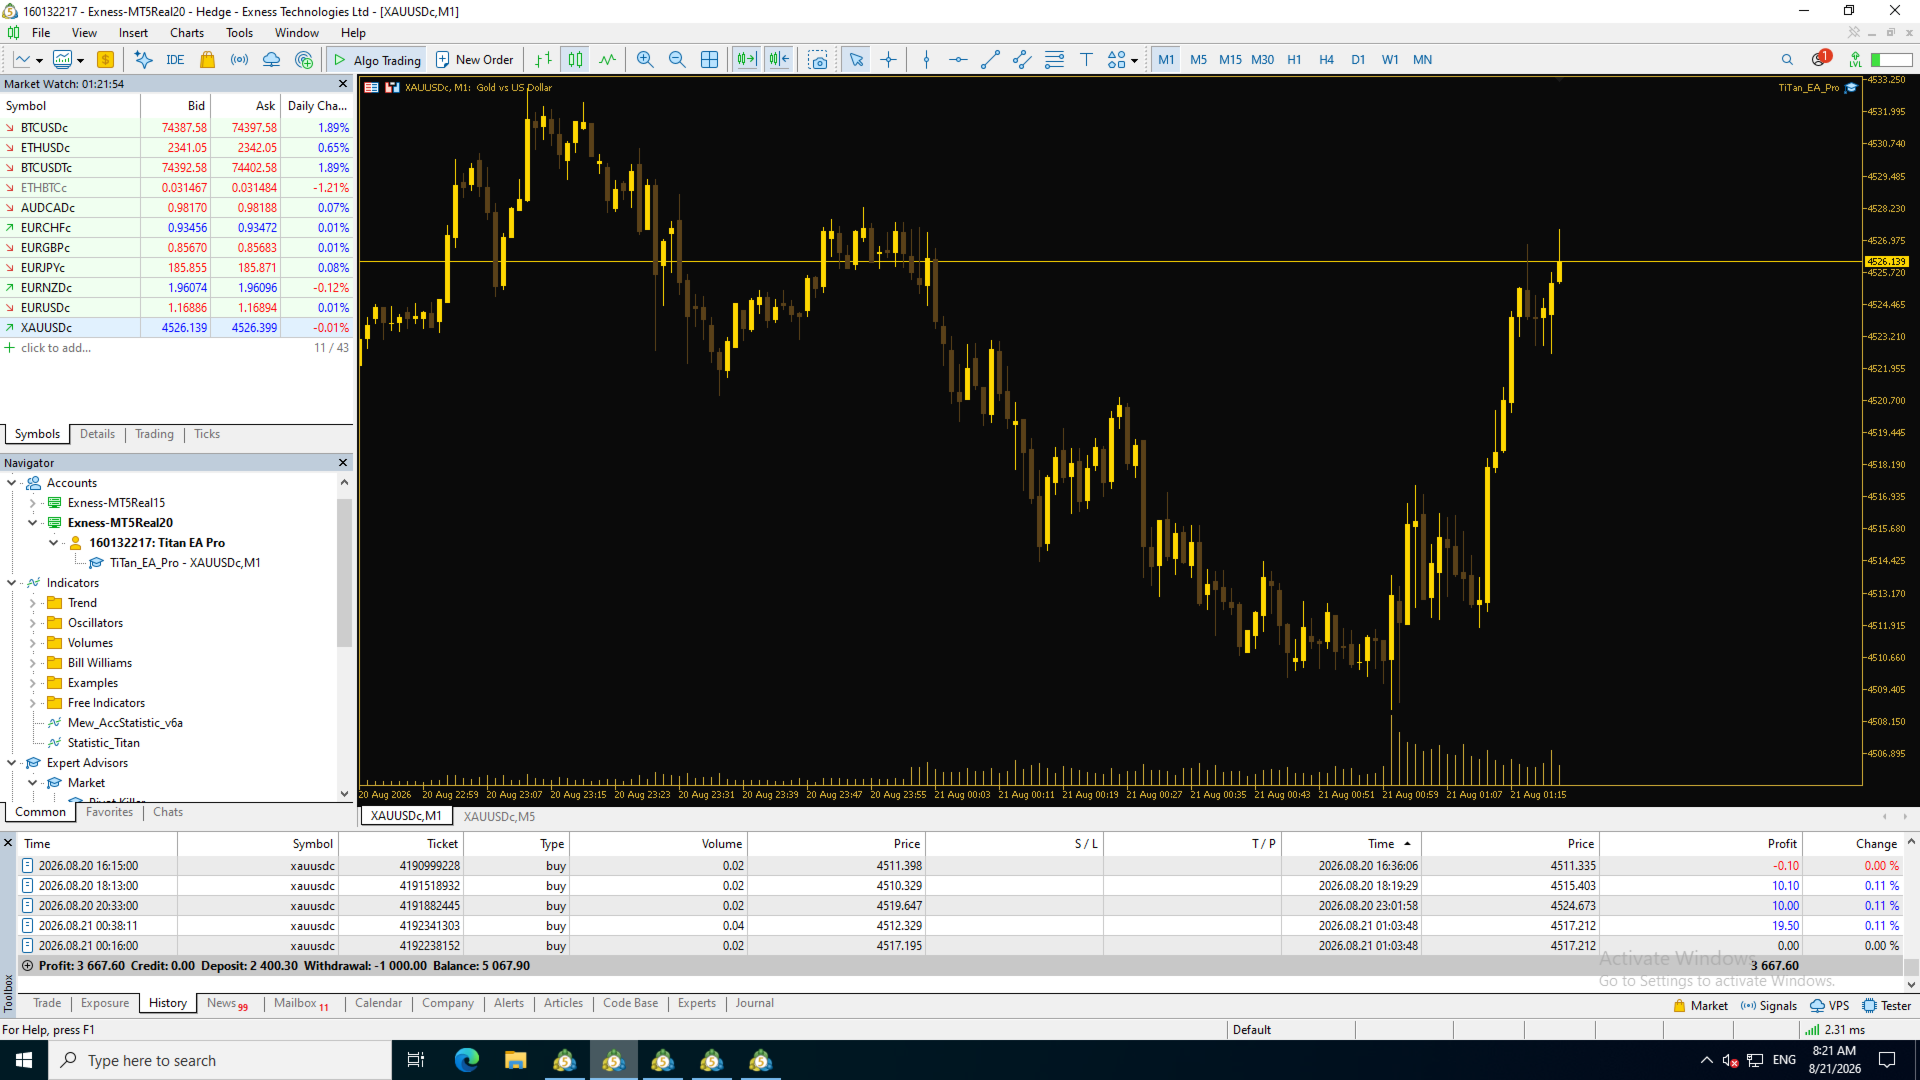
Task: Open the Favorites tab in Navigator
Action: click(x=109, y=812)
